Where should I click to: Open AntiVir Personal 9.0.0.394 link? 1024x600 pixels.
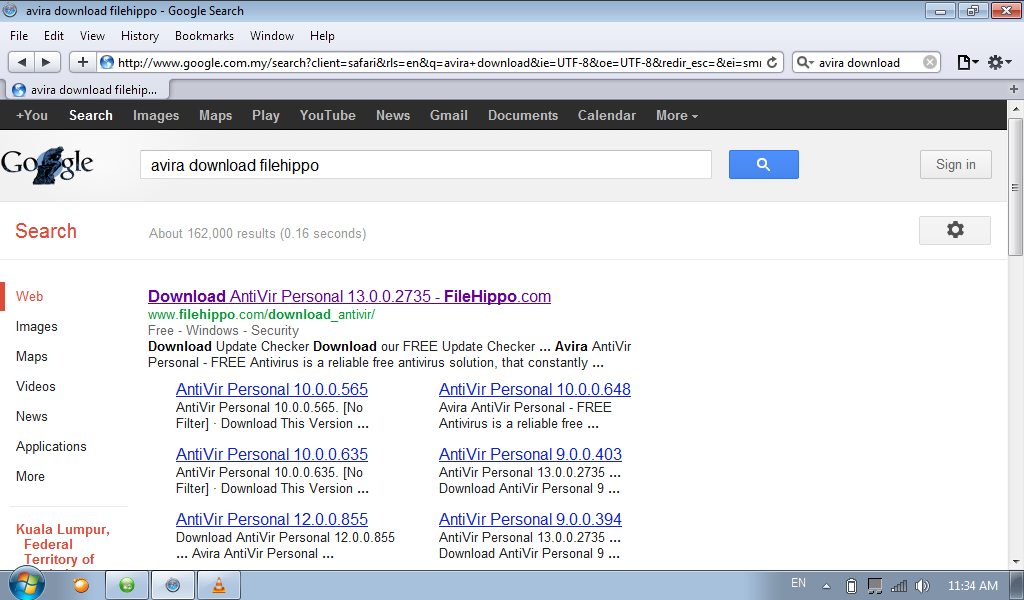tap(530, 520)
